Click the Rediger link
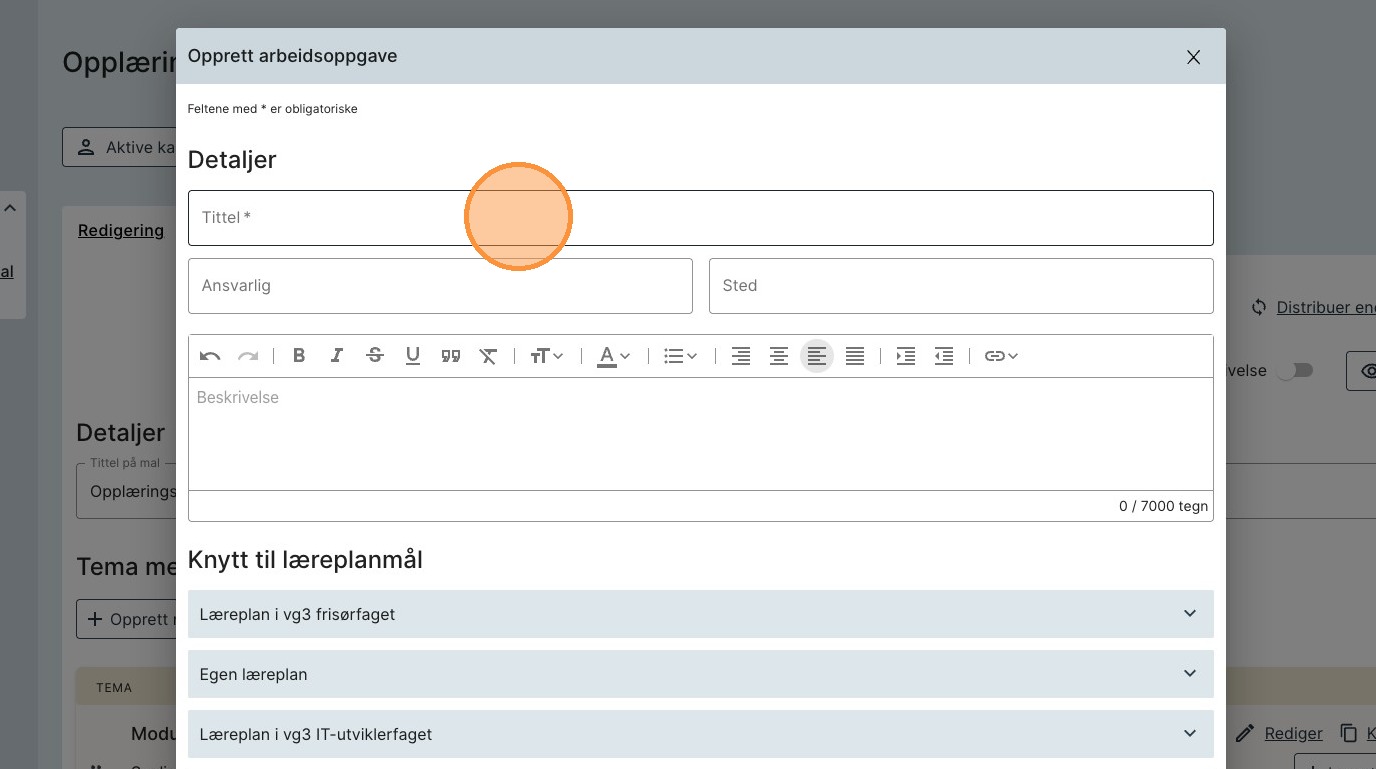1376x769 pixels. (x=1293, y=733)
